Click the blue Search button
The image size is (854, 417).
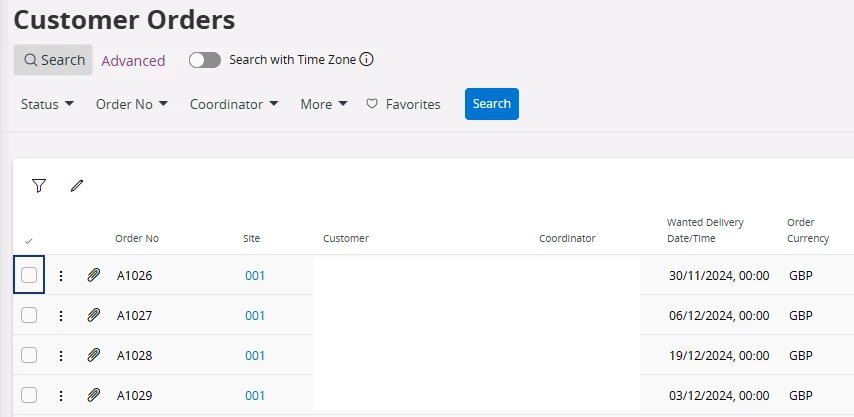pyautogui.click(x=492, y=104)
